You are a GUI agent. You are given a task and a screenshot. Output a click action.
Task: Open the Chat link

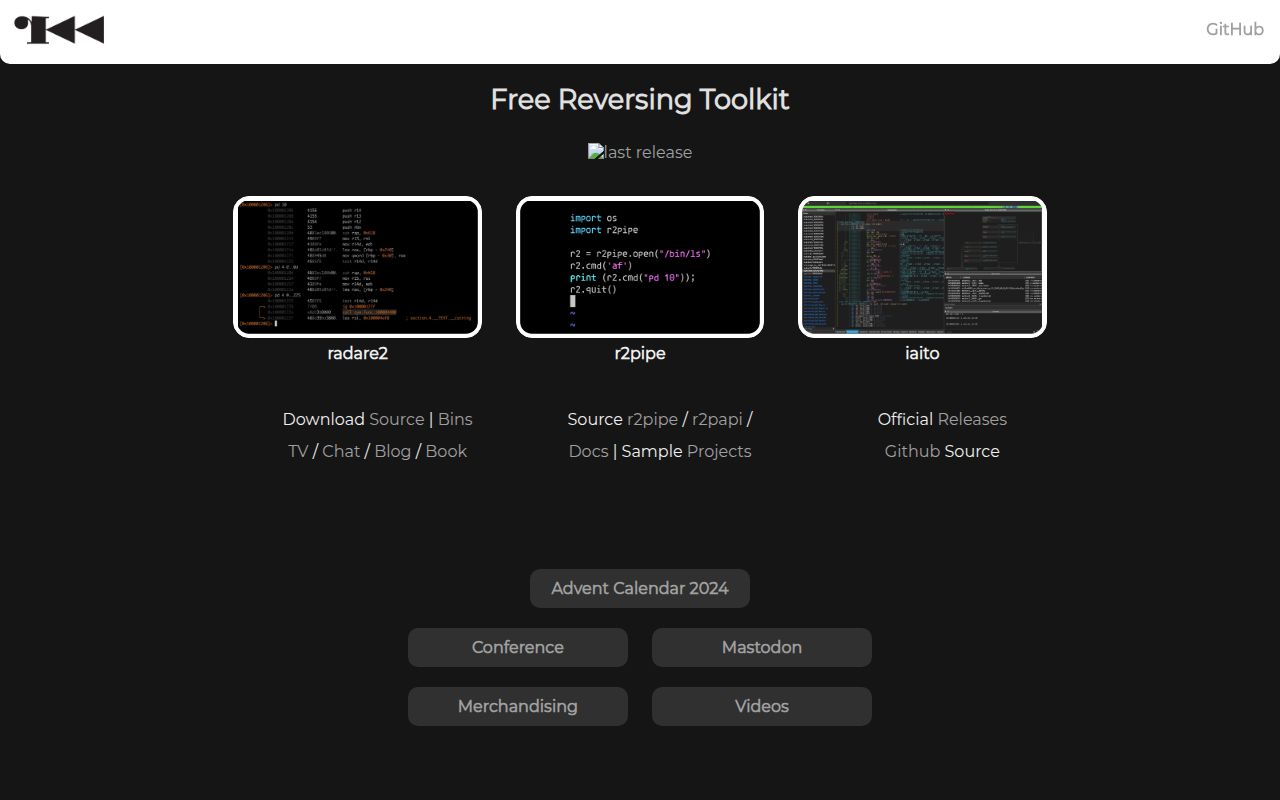[341, 451]
